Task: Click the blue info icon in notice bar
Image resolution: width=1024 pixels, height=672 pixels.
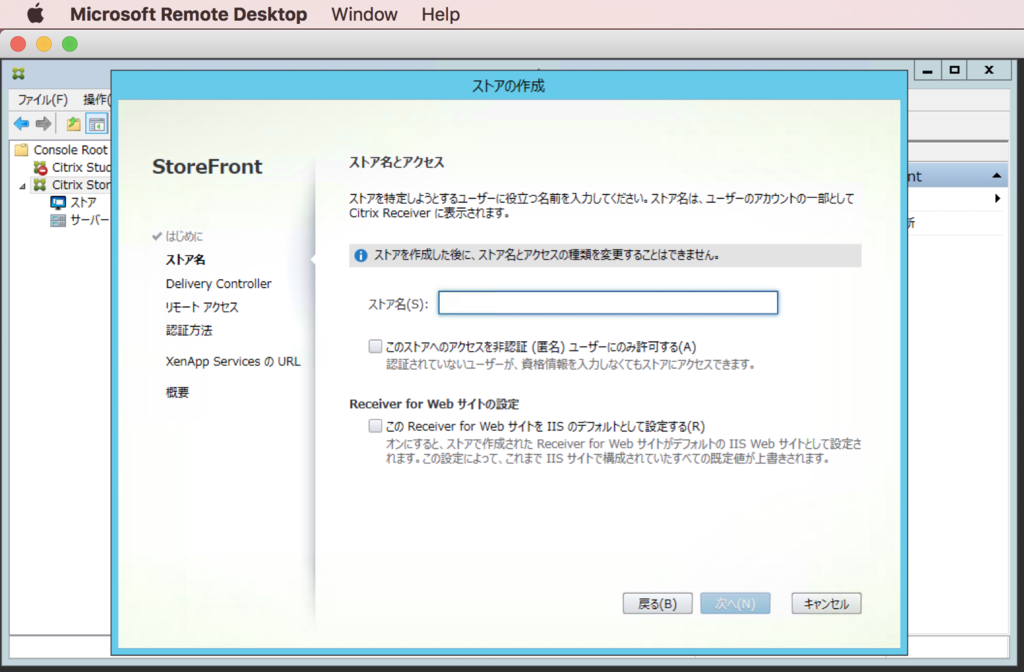Action: 360,255
